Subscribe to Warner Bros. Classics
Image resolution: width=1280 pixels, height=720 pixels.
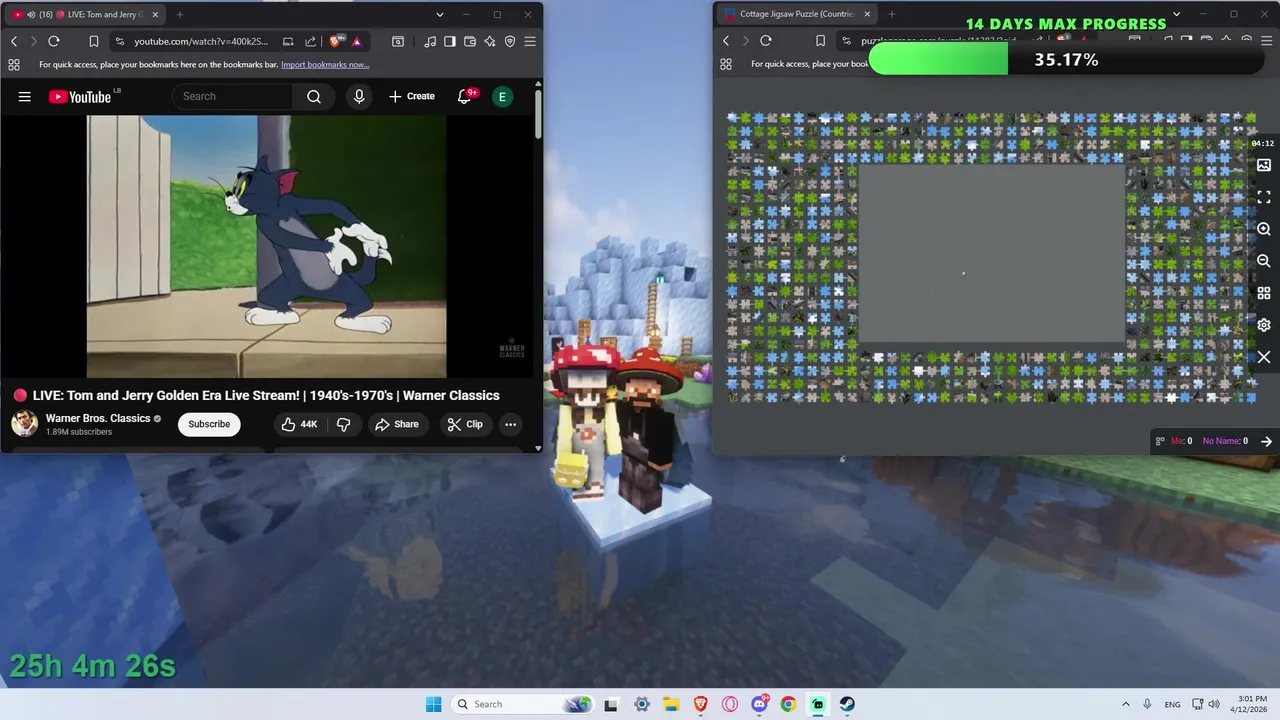pyautogui.click(x=209, y=424)
